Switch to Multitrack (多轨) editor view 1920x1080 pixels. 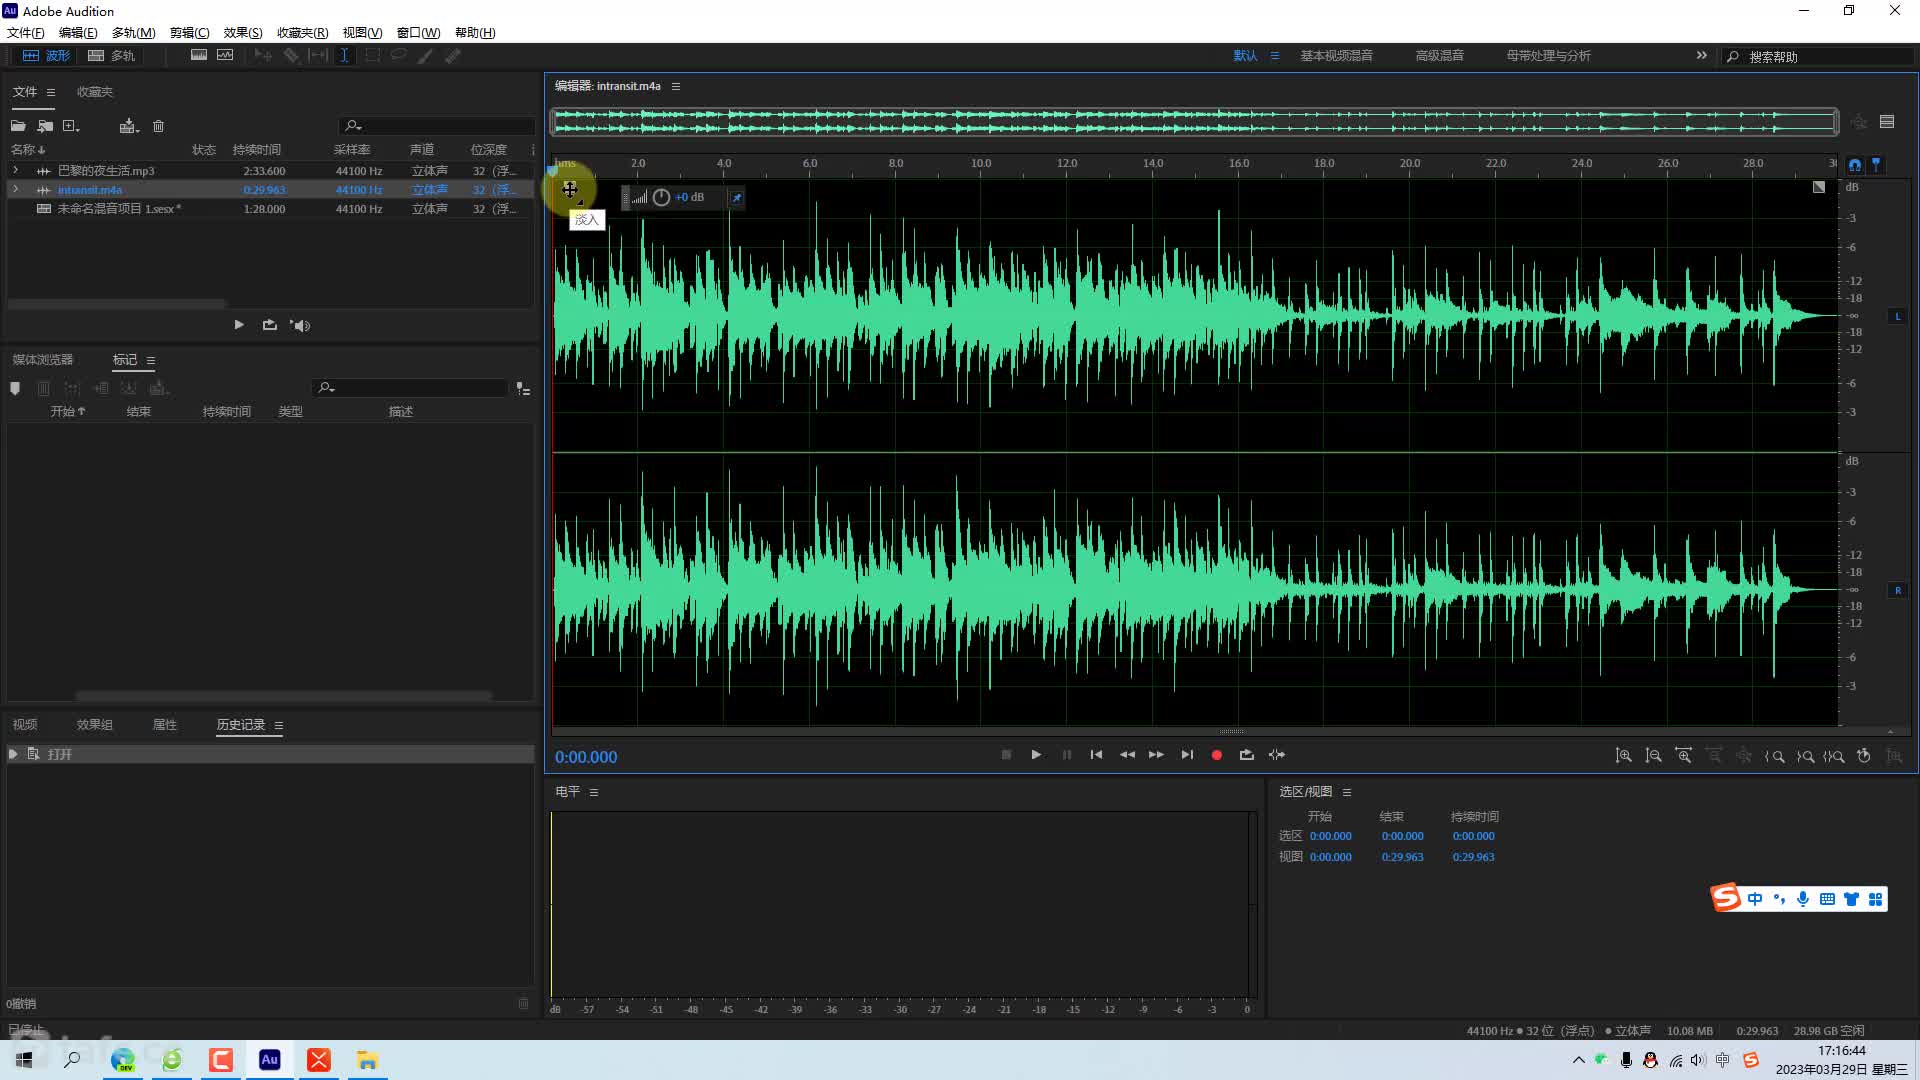pyautogui.click(x=111, y=56)
